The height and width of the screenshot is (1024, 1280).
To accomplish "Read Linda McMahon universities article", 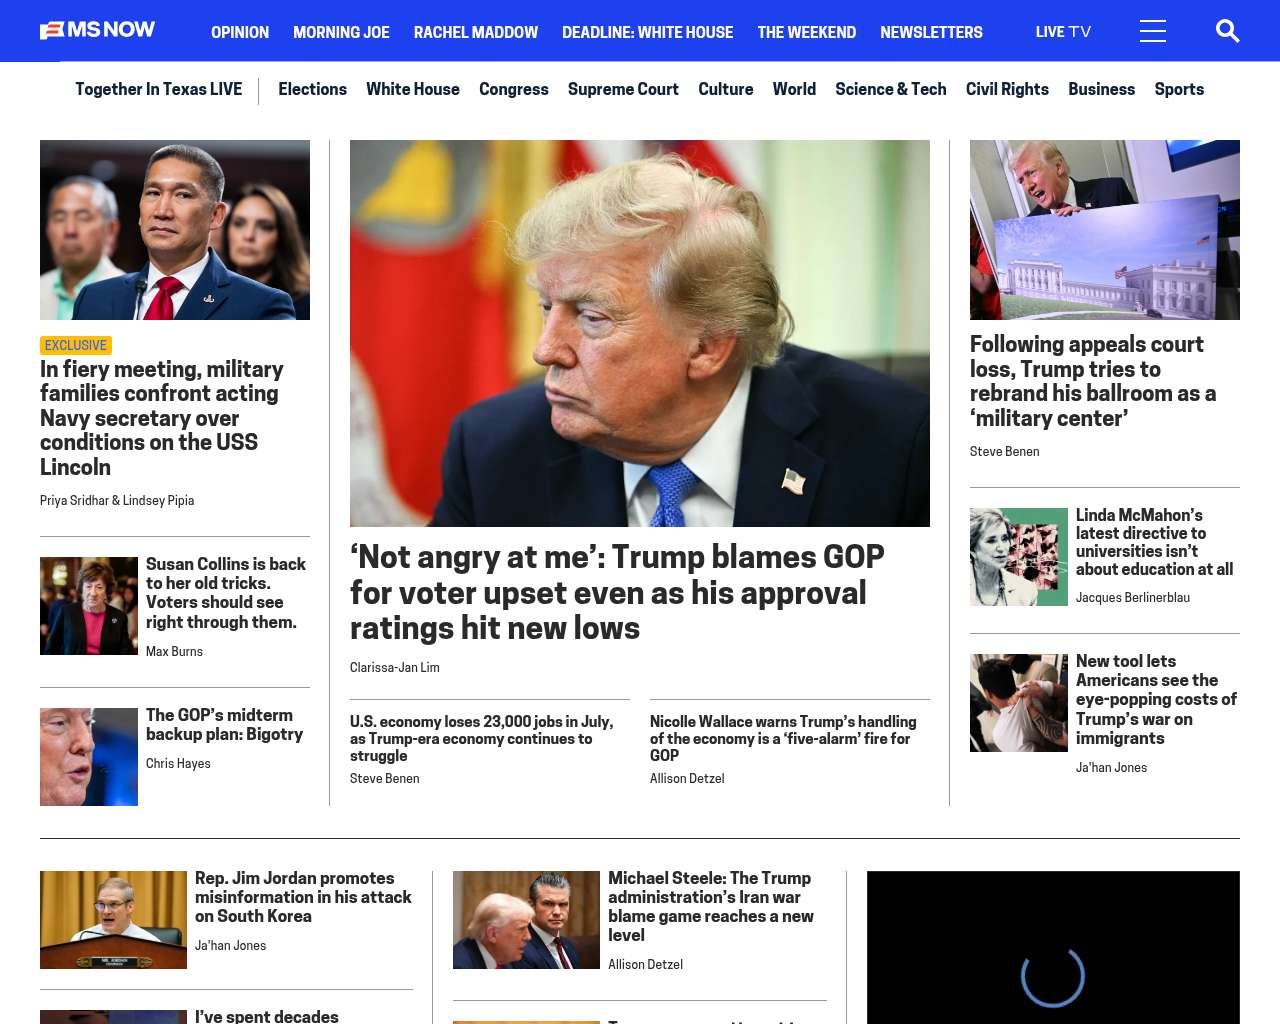I will [1154, 542].
